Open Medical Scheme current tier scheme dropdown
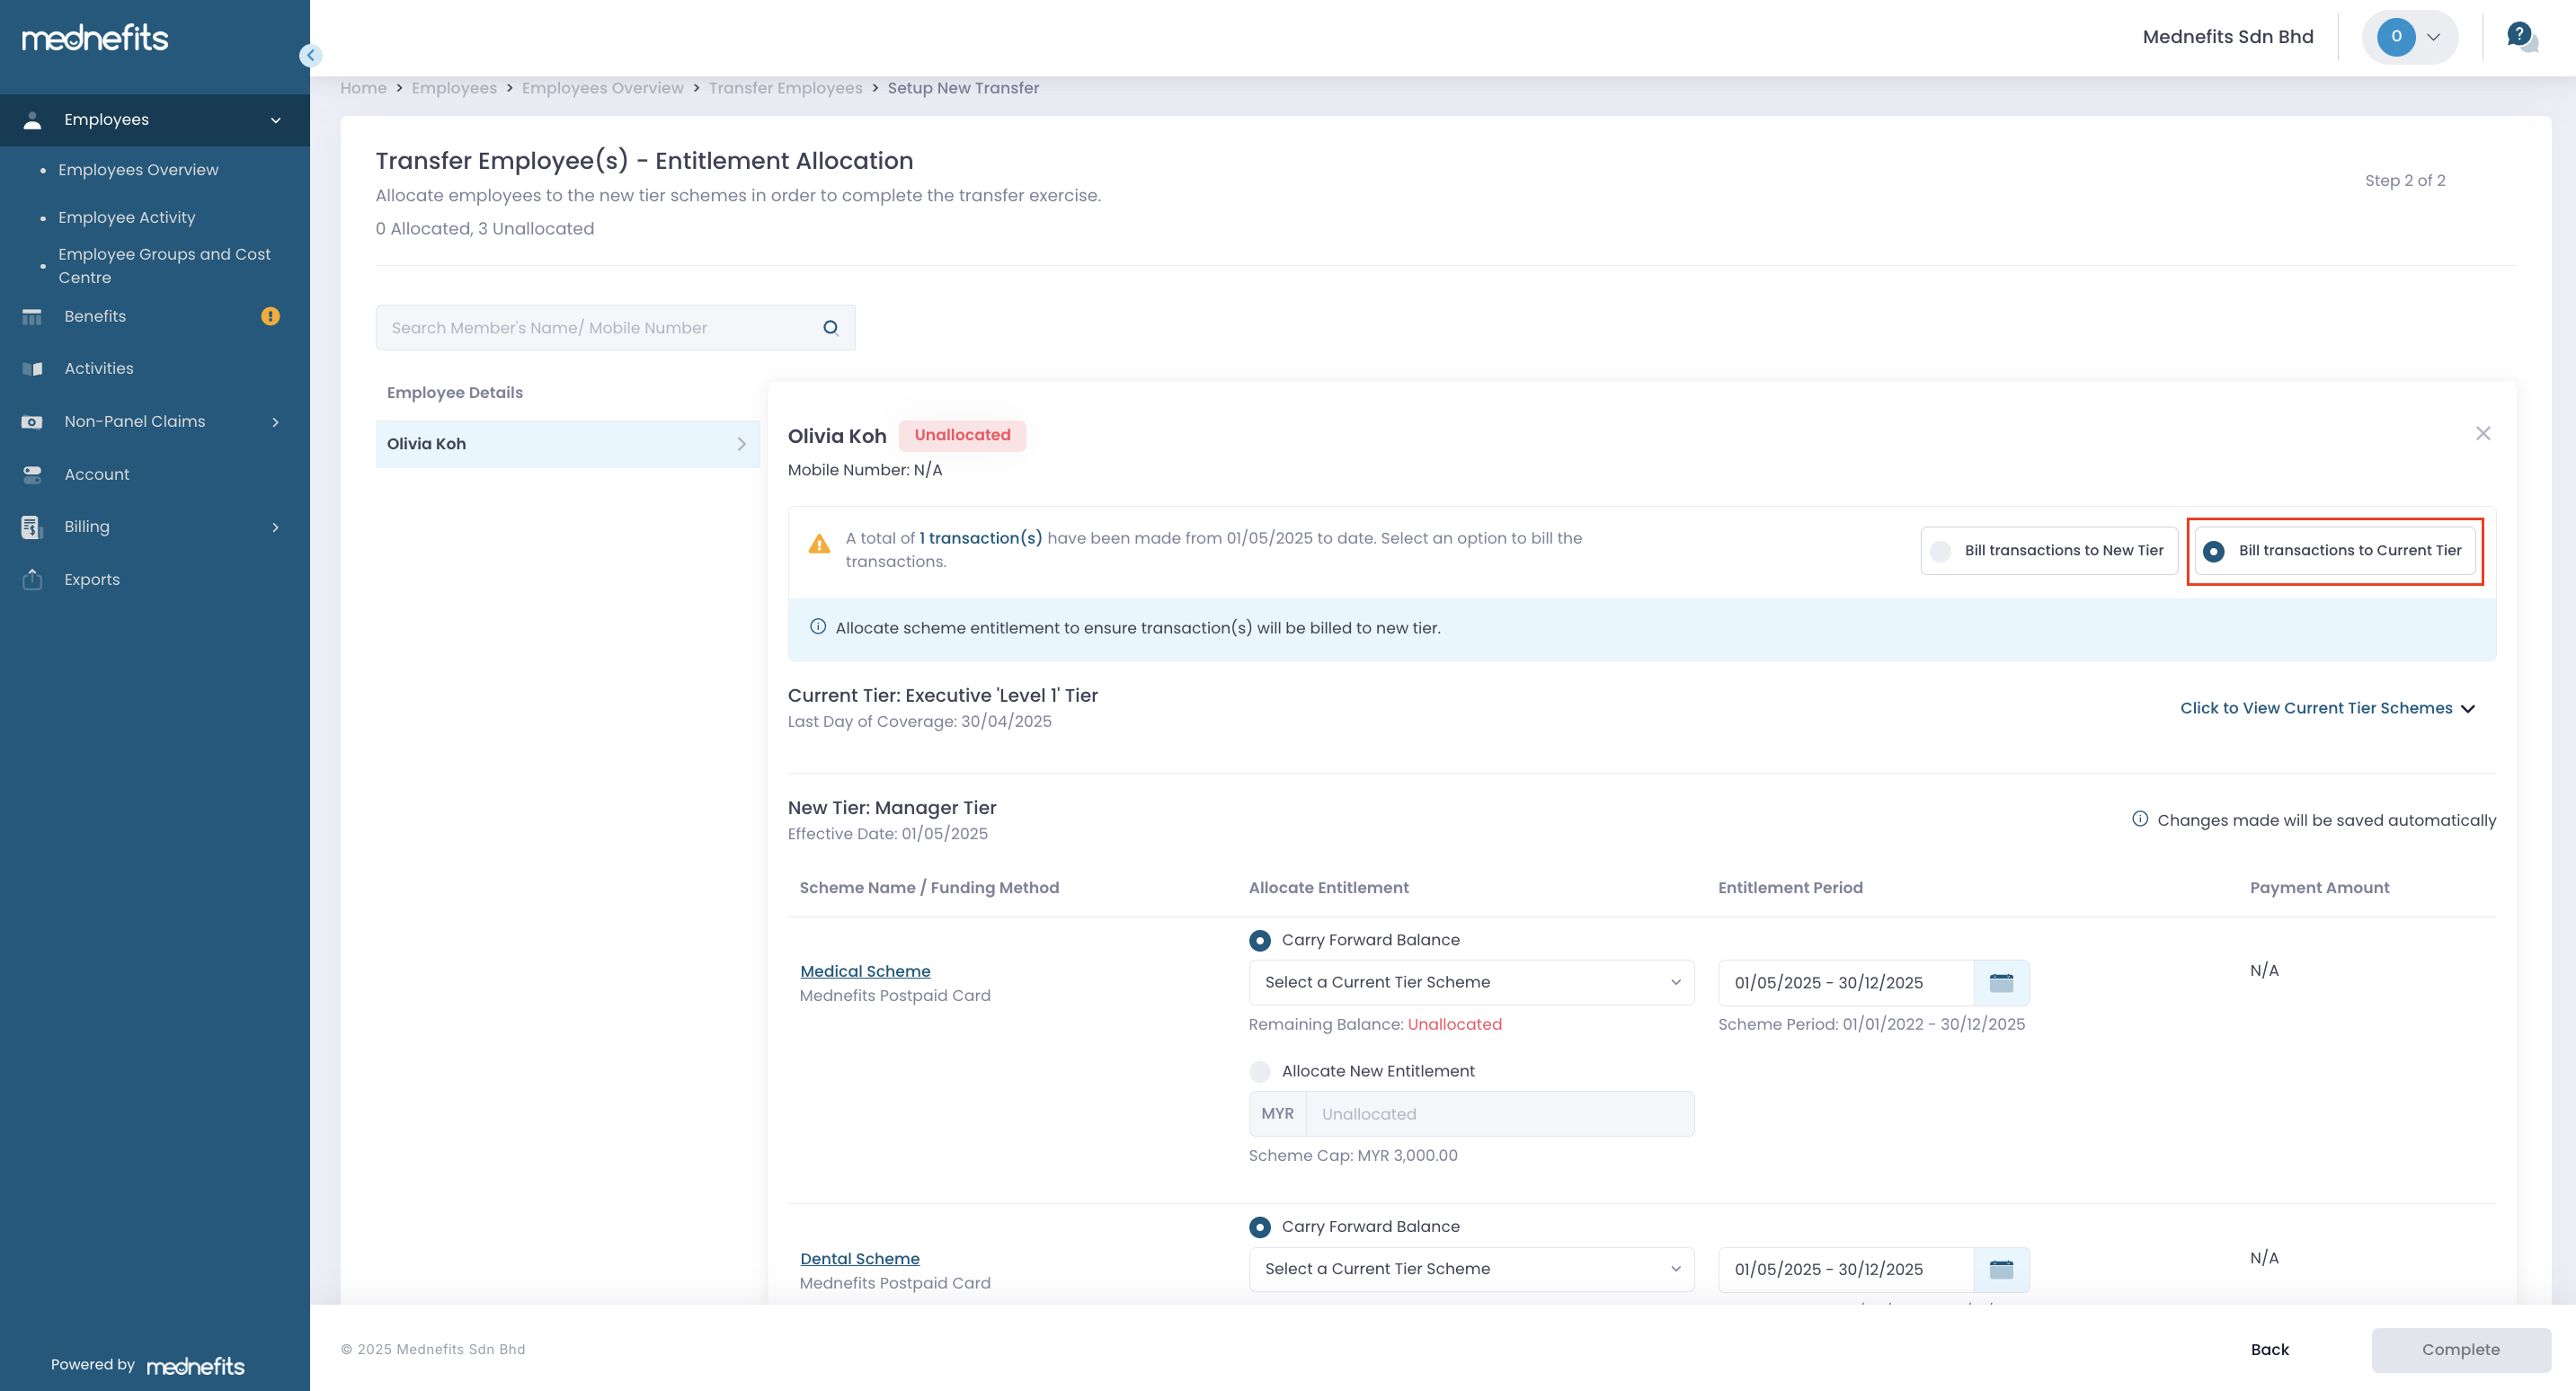The width and height of the screenshot is (2576, 1391). (x=1470, y=982)
